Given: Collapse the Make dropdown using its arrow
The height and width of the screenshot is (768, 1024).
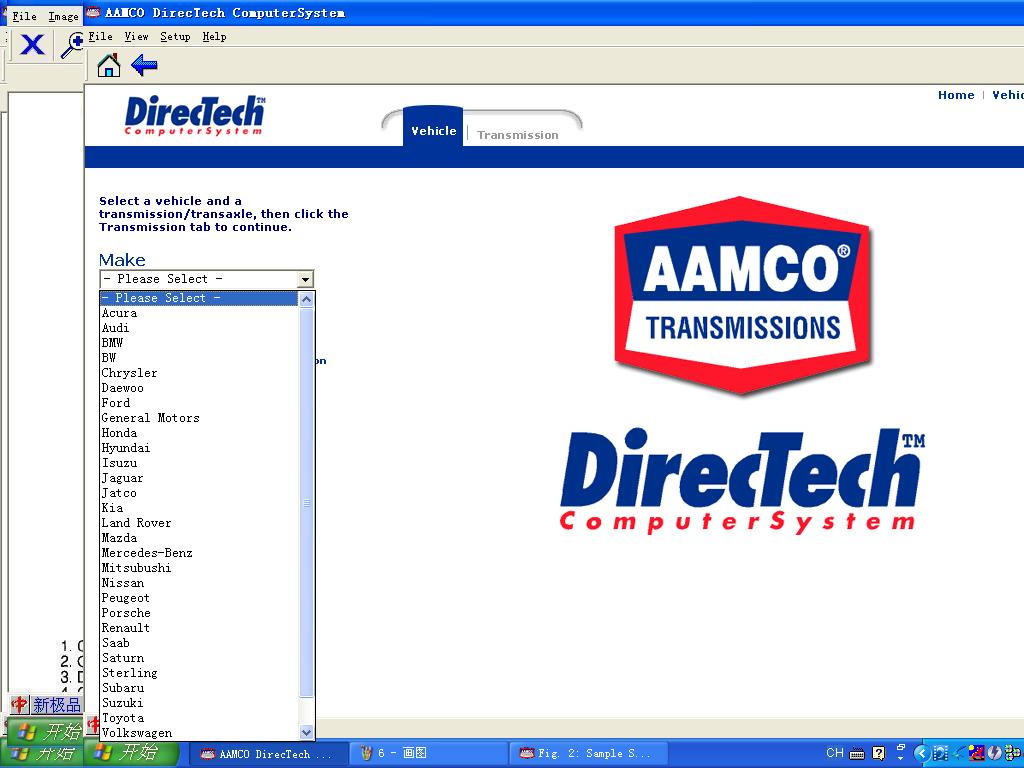Looking at the screenshot, I should (x=306, y=280).
